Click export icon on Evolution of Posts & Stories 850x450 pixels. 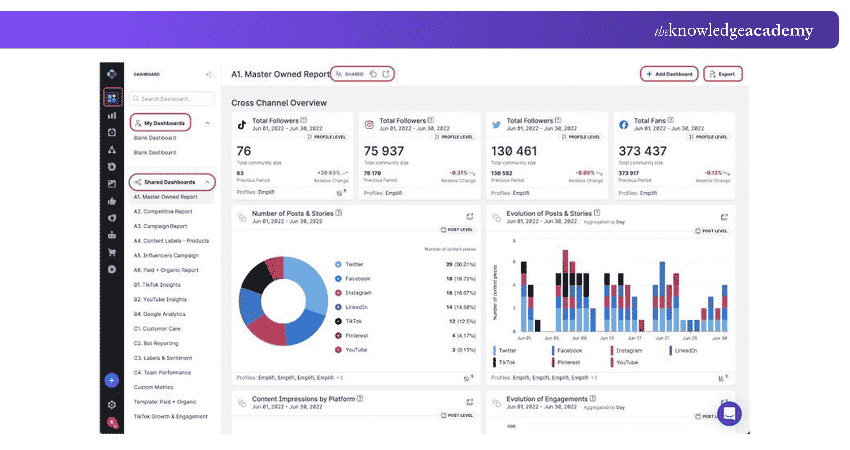[x=724, y=217]
